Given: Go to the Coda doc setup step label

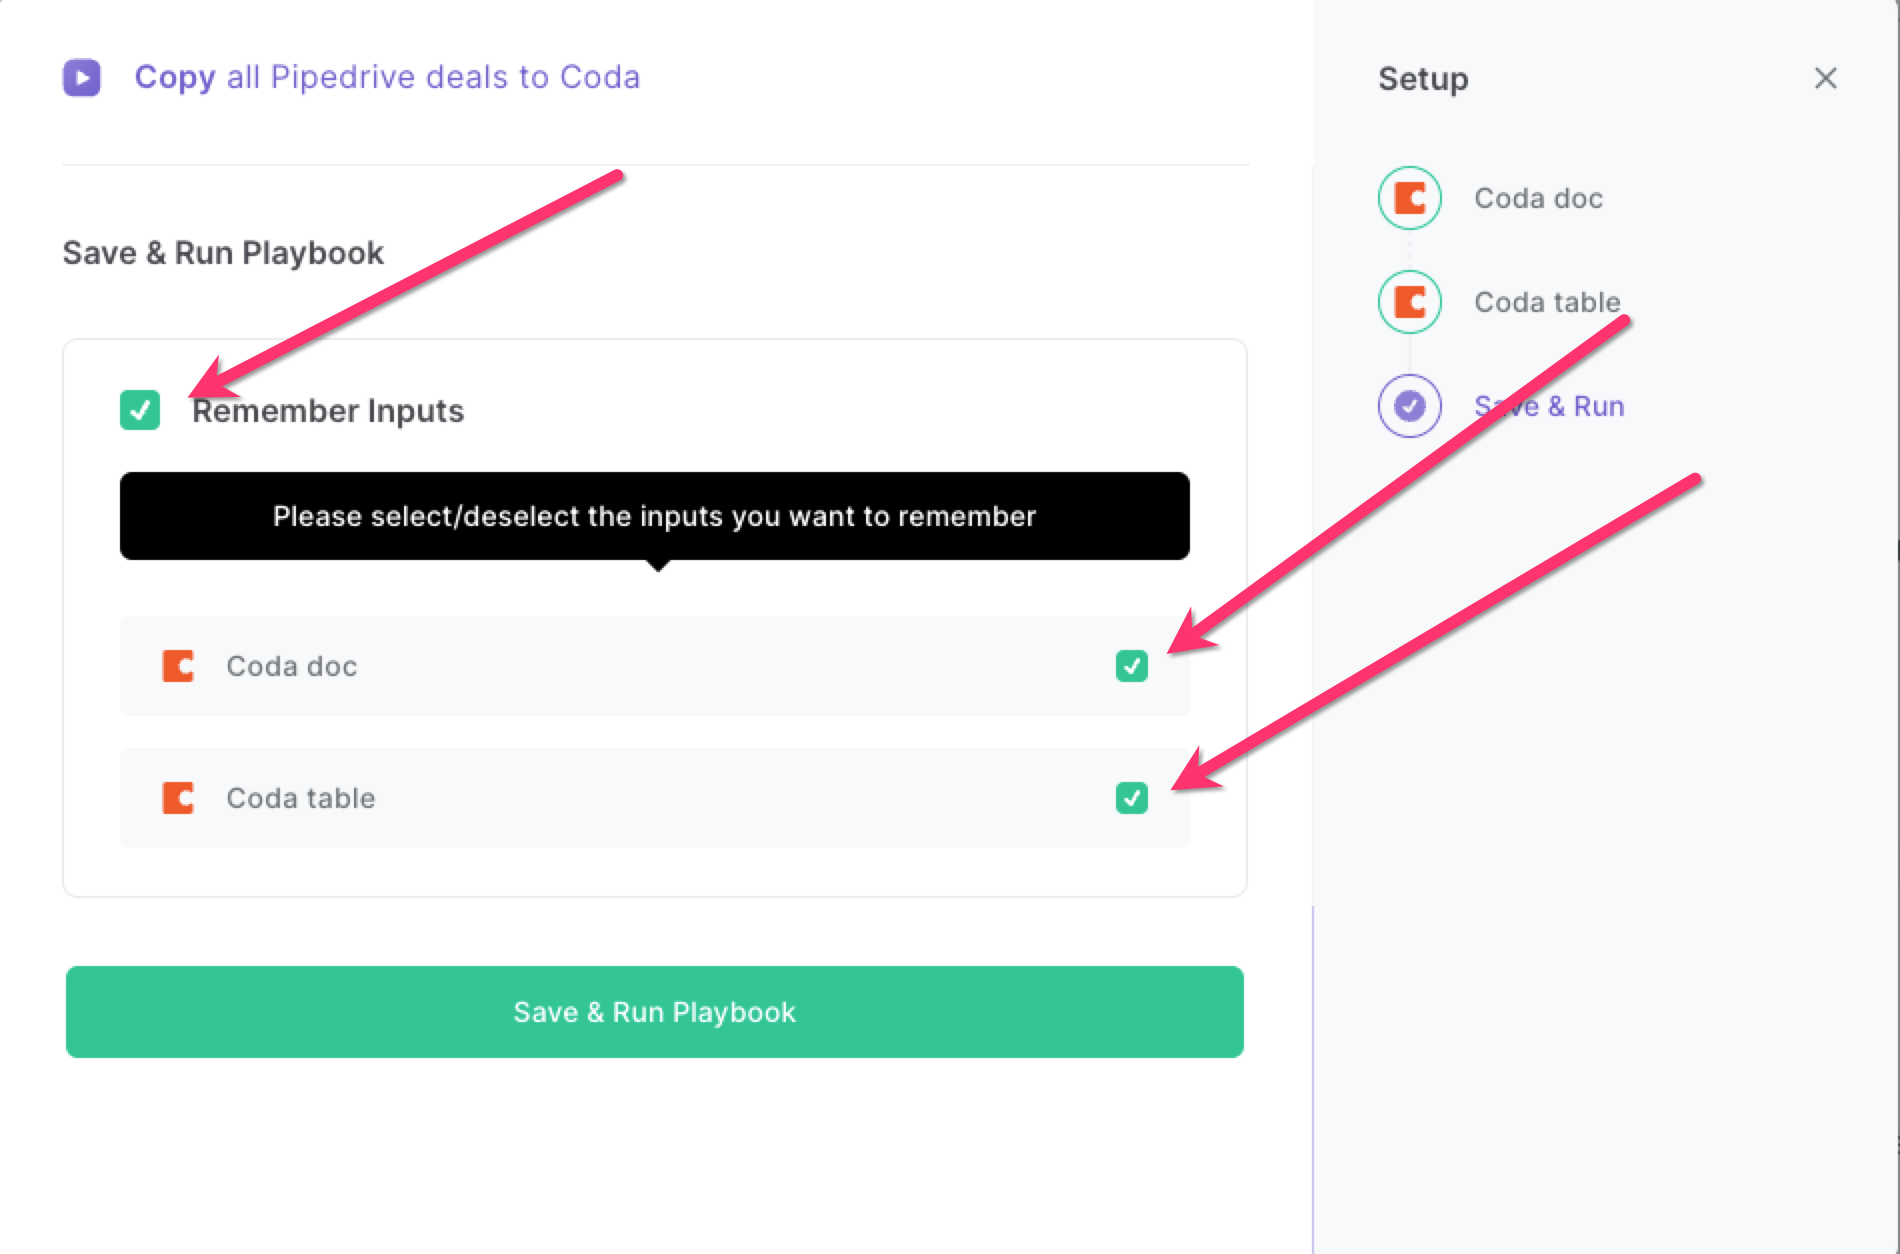Looking at the screenshot, I should tap(1538, 198).
